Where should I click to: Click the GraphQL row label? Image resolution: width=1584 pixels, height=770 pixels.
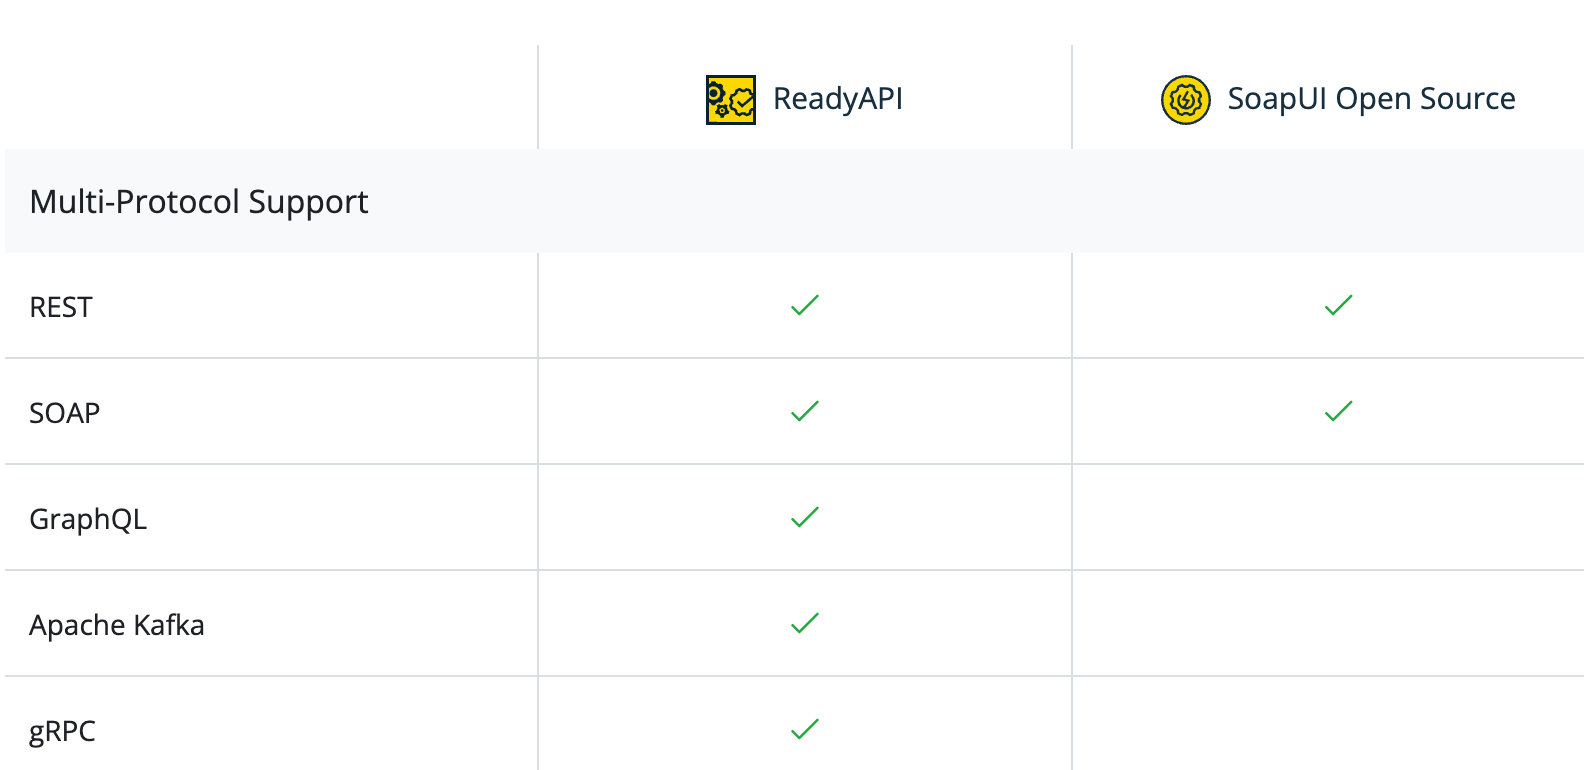tap(88, 519)
